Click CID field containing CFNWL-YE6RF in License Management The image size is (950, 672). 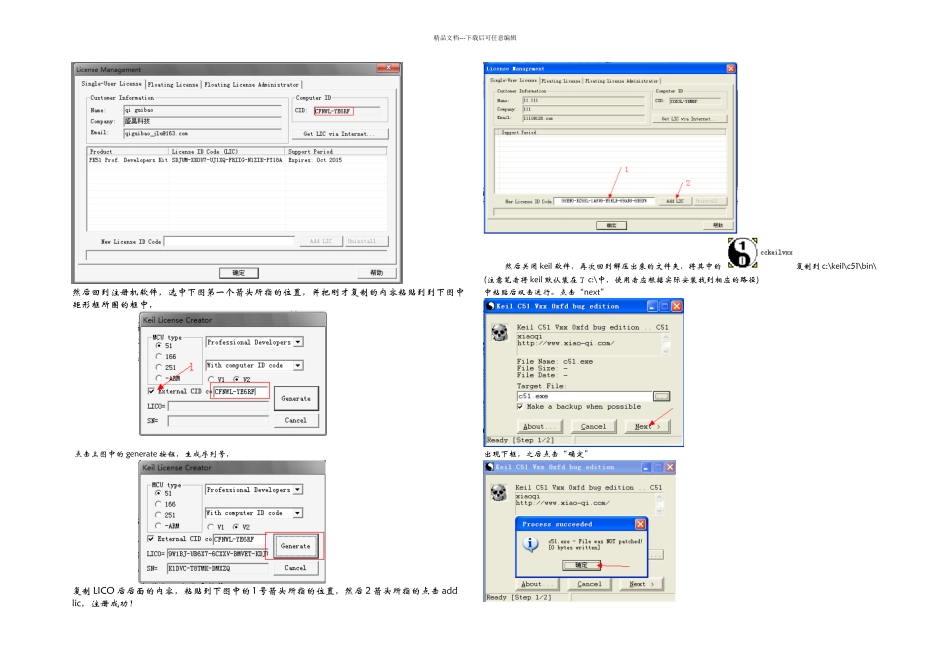(347, 111)
